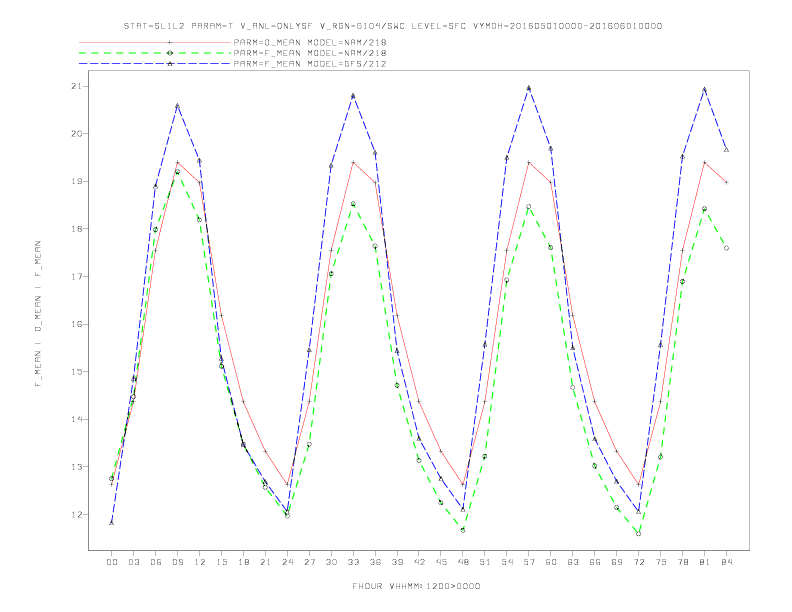
Task: Select legend entry PARM=F_MEAN MODEL=NAM/218
Action: [x=310, y=53]
